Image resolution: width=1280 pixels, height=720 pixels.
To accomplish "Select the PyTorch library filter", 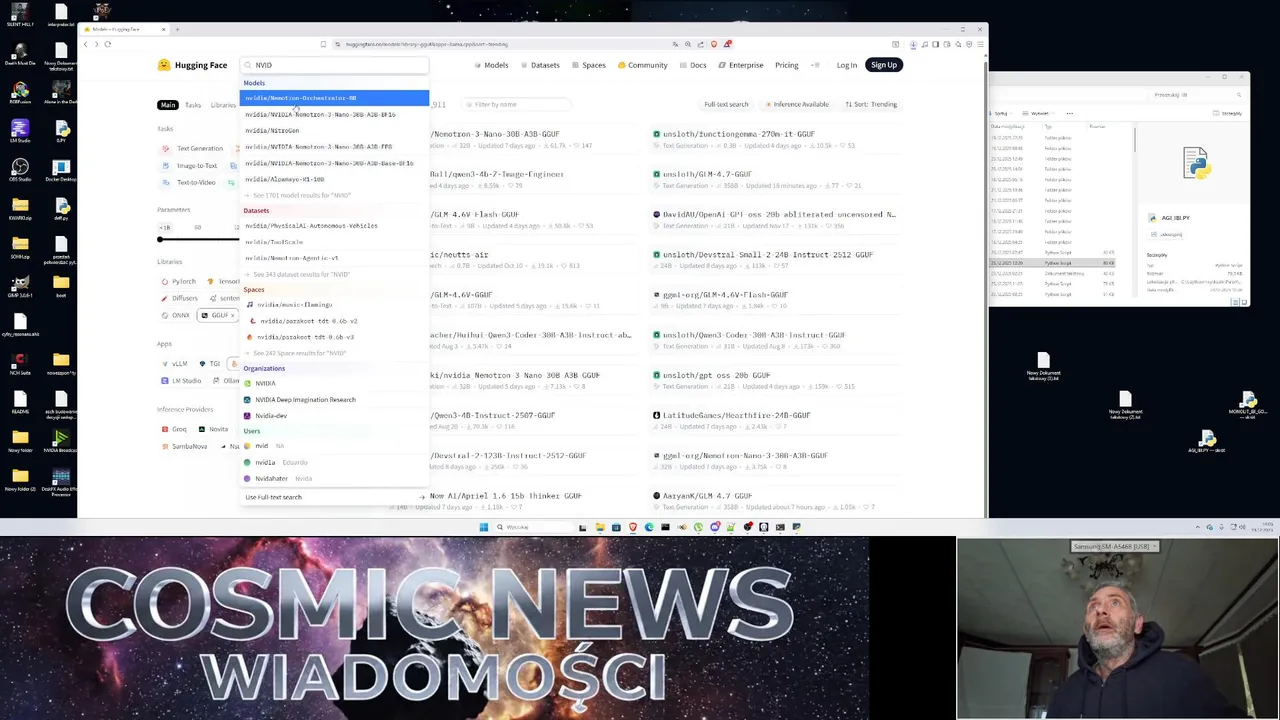I will pos(178,282).
